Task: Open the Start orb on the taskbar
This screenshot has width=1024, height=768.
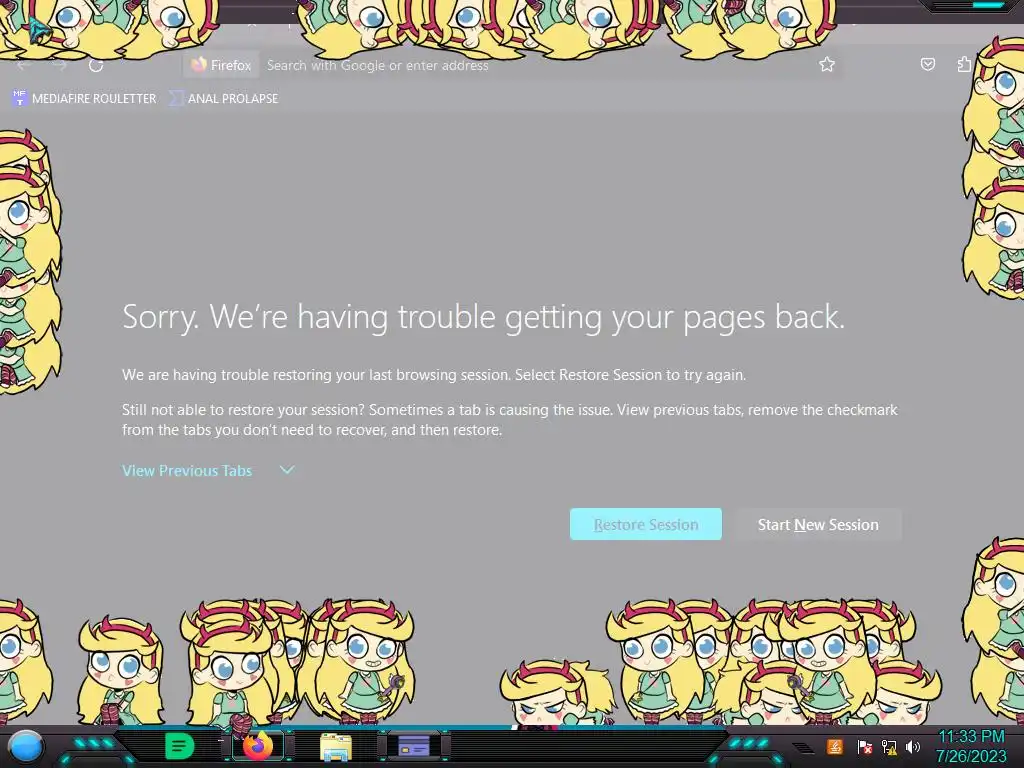Action: tap(26, 747)
